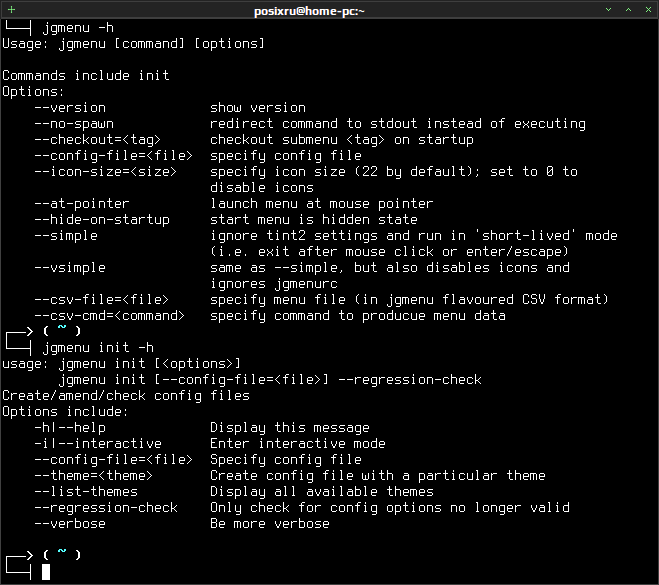Click the 'jgmenu init -h' command line
659x585 pixels.
click(x=98, y=348)
